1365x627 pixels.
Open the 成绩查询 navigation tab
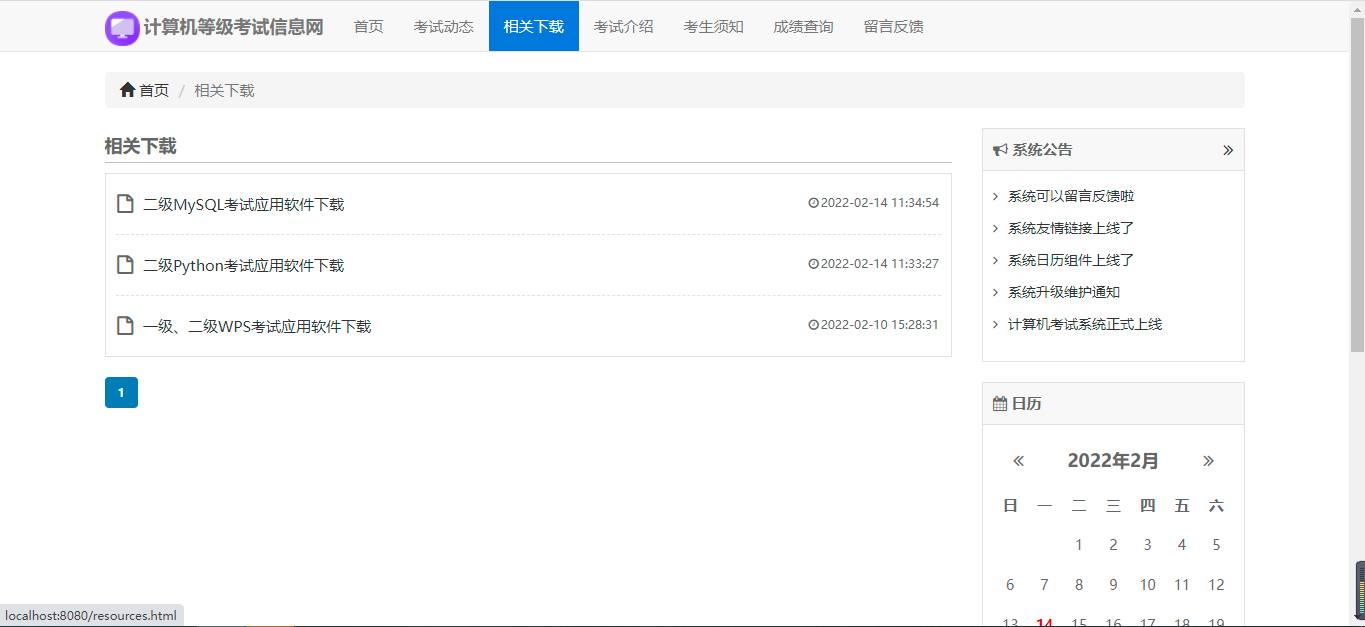[x=804, y=26]
